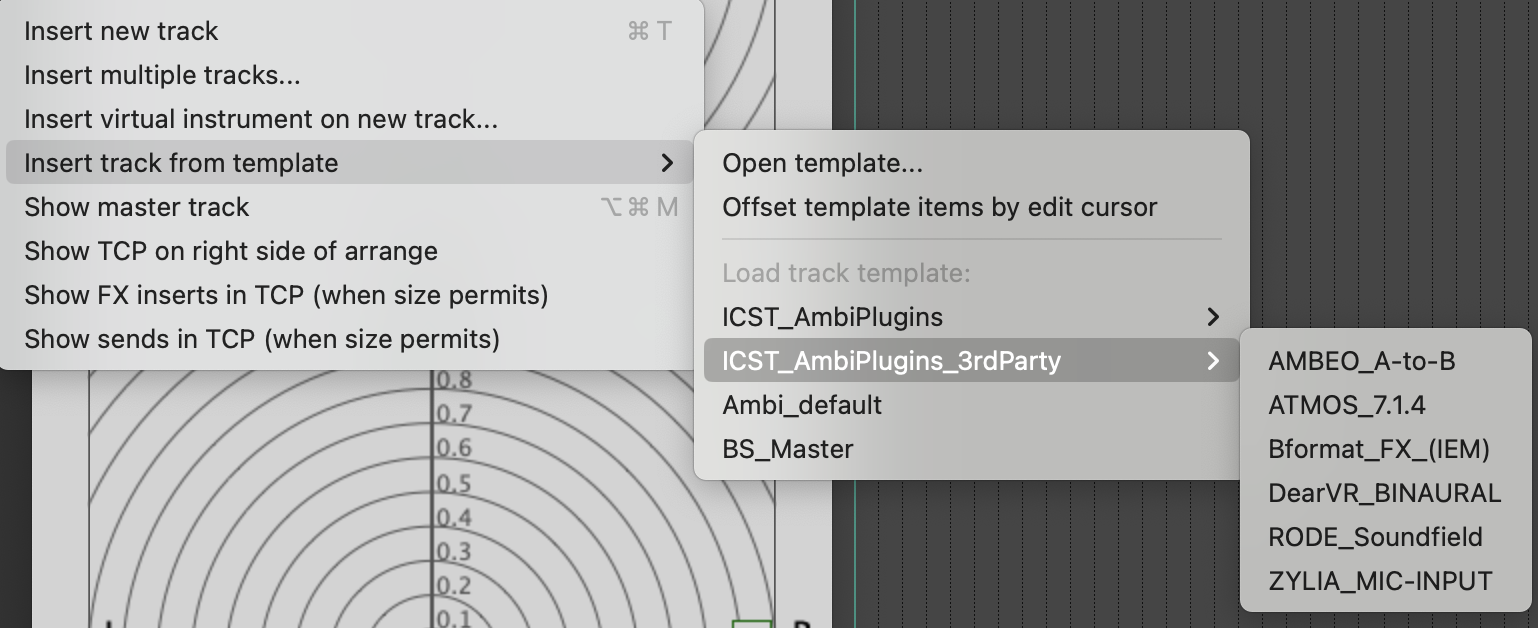
Task: Load DearVR_BINAURAL track template
Action: pos(1384,493)
